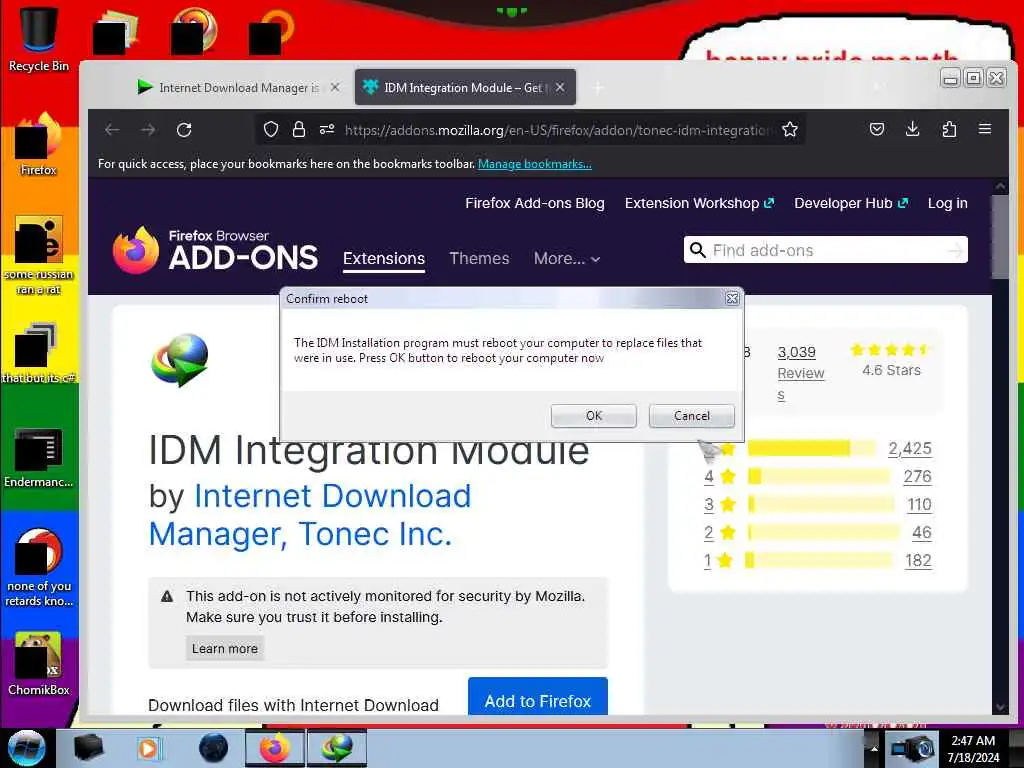Open the 2,425 five-star reviews count
The width and height of the screenshot is (1024, 768).
(910, 449)
